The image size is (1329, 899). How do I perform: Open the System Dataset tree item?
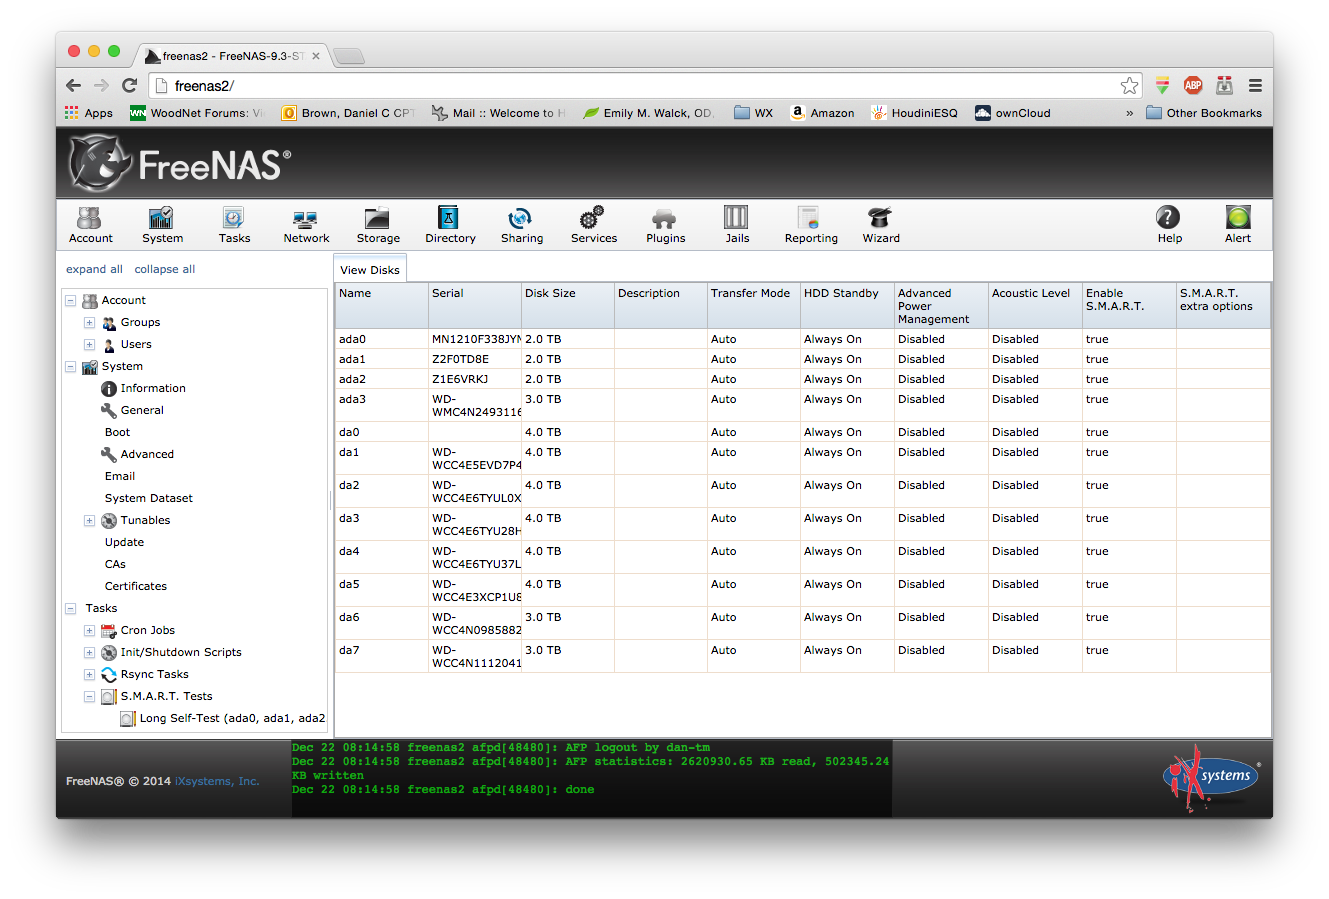click(x=149, y=499)
